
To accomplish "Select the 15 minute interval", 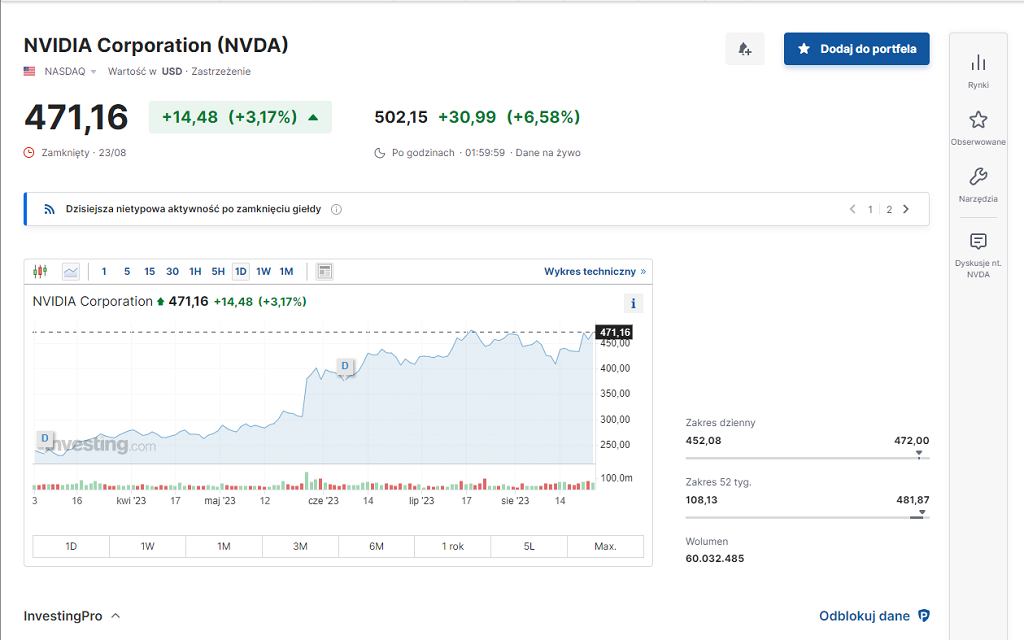I will point(150,271).
